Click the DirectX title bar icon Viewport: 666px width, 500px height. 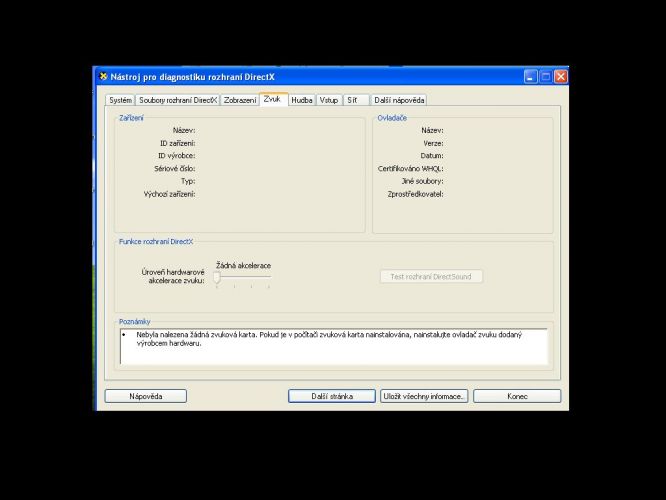coord(103,76)
